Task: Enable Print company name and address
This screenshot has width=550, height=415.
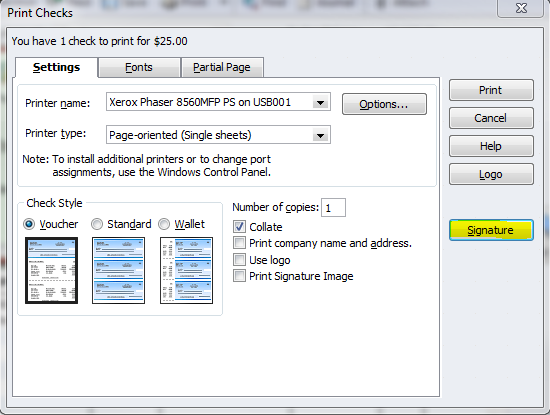Action: click(240, 243)
